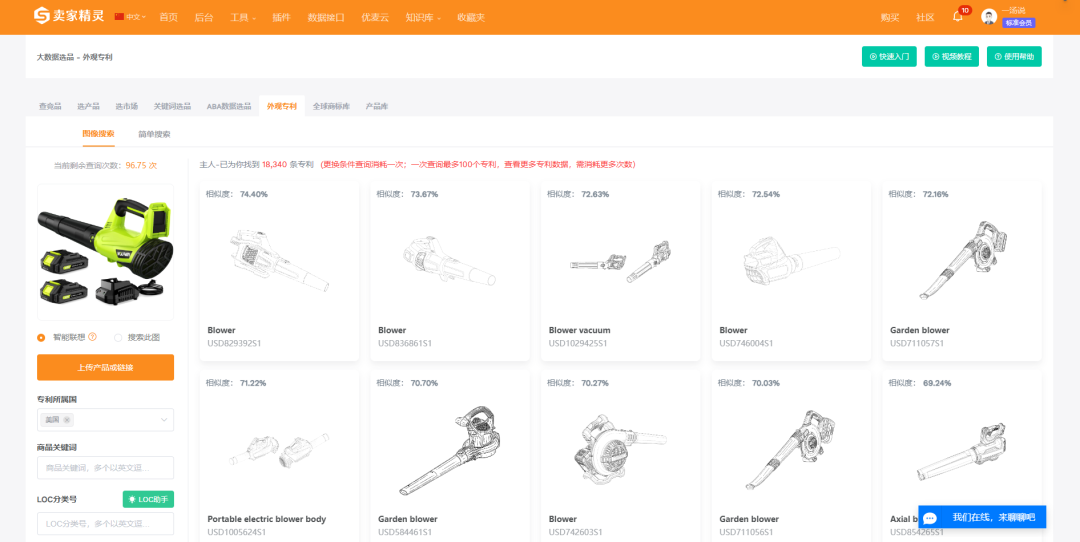This screenshot has height=542, width=1080.
Task: Click the 卖家精灵 logo
Action: click(x=69, y=16)
